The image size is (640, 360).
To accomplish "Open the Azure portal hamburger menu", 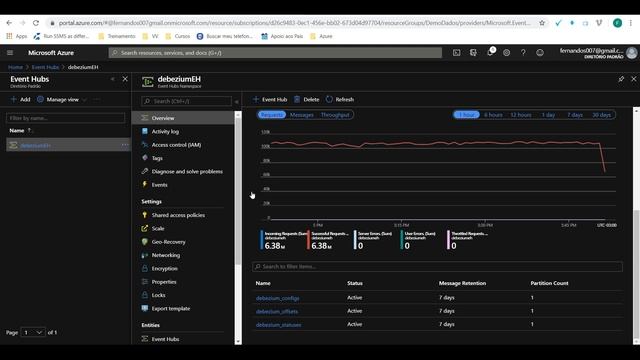I will (x=10, y=53).
